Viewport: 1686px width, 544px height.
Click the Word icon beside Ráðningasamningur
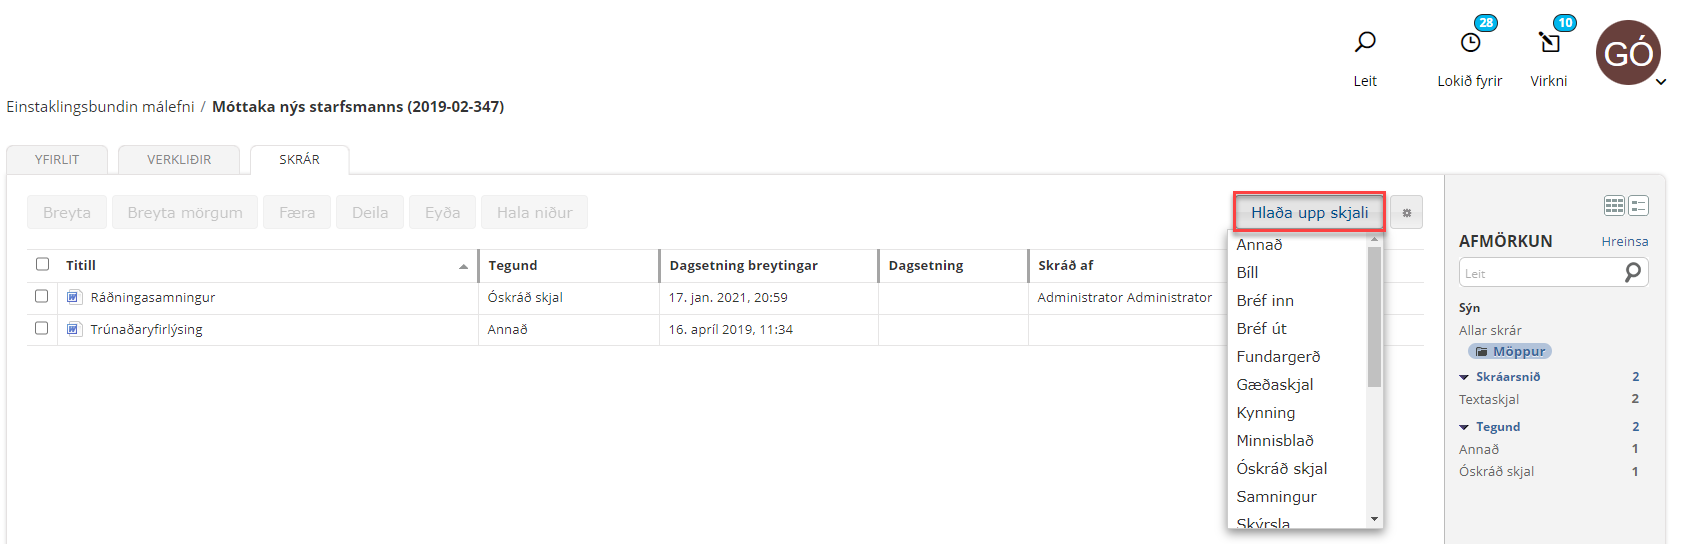[73, 297]
